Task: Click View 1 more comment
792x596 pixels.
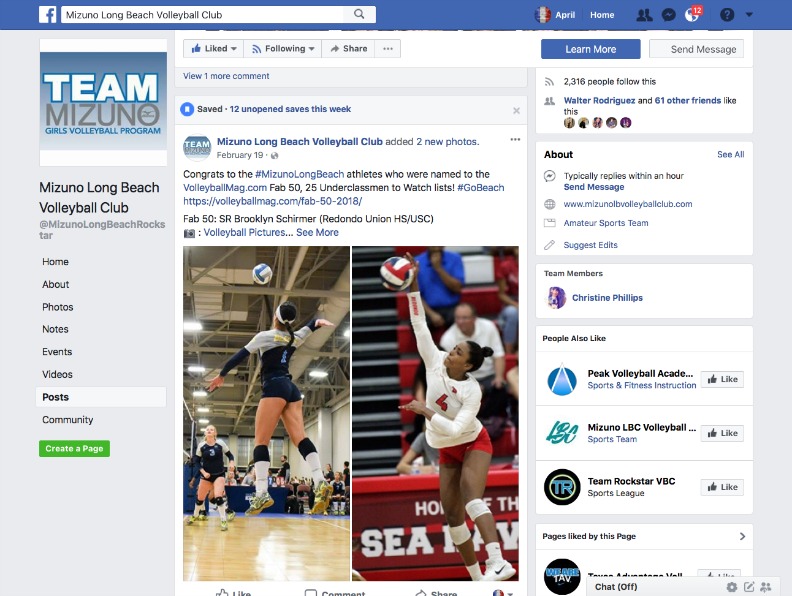Action: (226, 76)
